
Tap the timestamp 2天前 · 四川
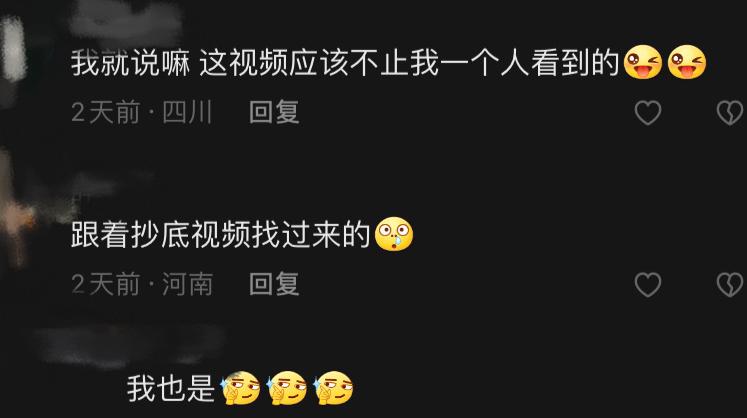[x=141, y=112]
